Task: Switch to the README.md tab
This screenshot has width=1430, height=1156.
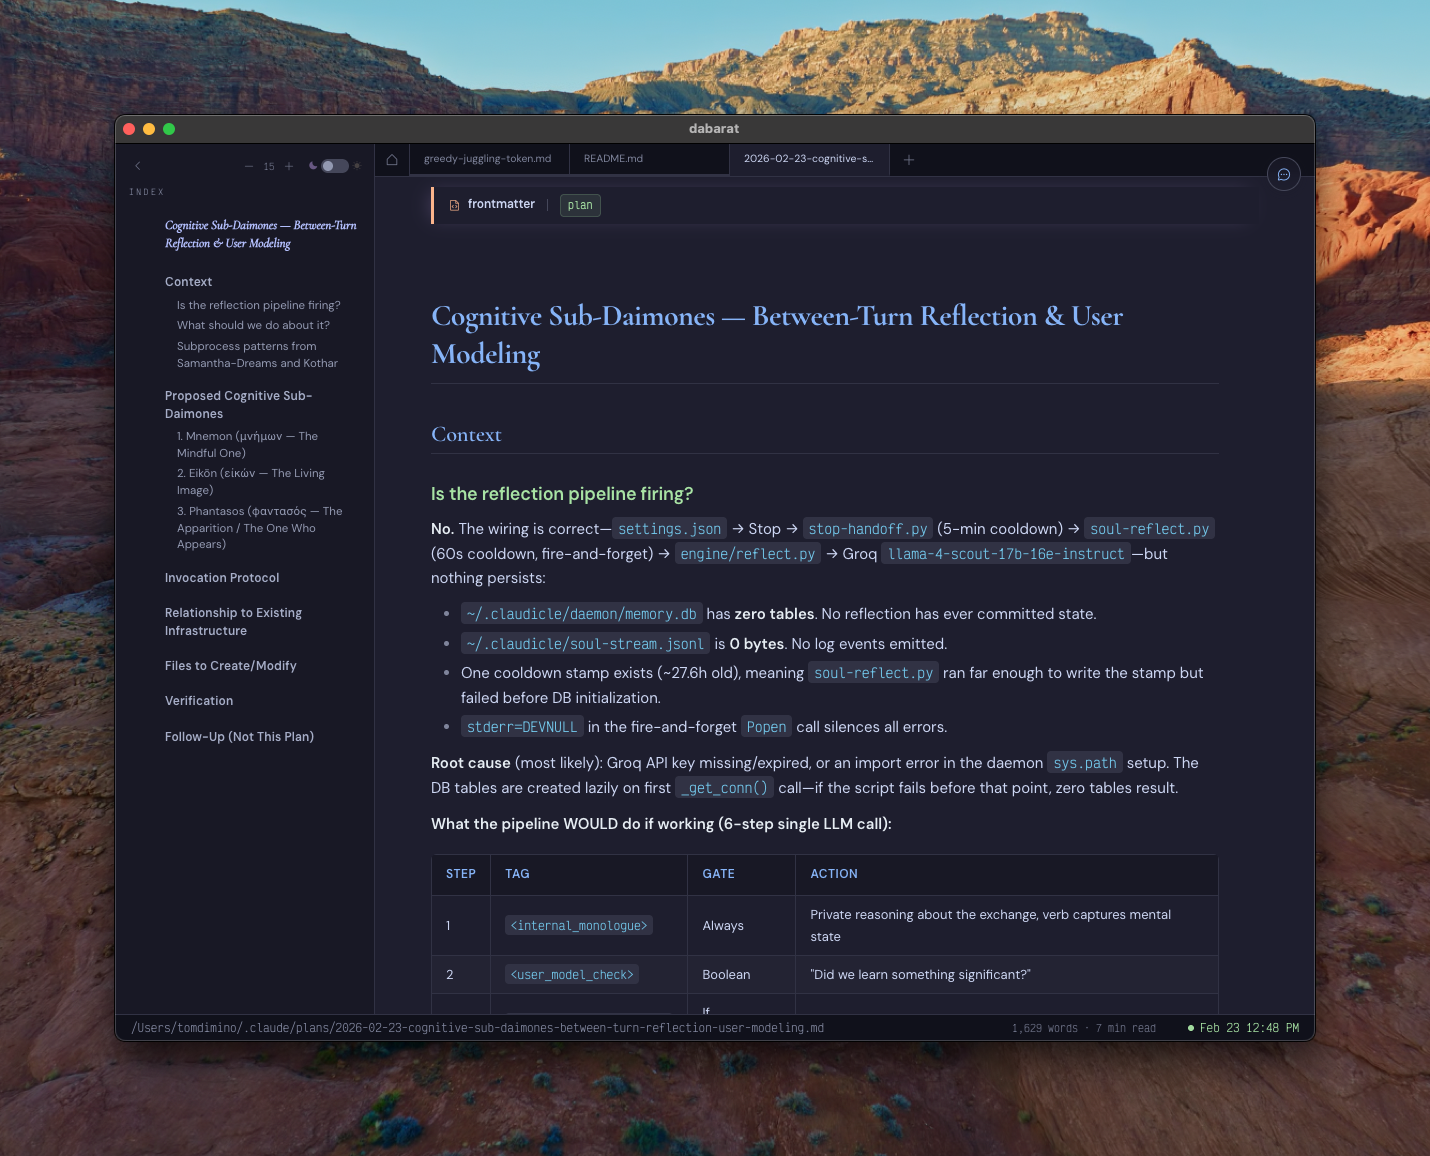Action: click(x=612, y=158)
